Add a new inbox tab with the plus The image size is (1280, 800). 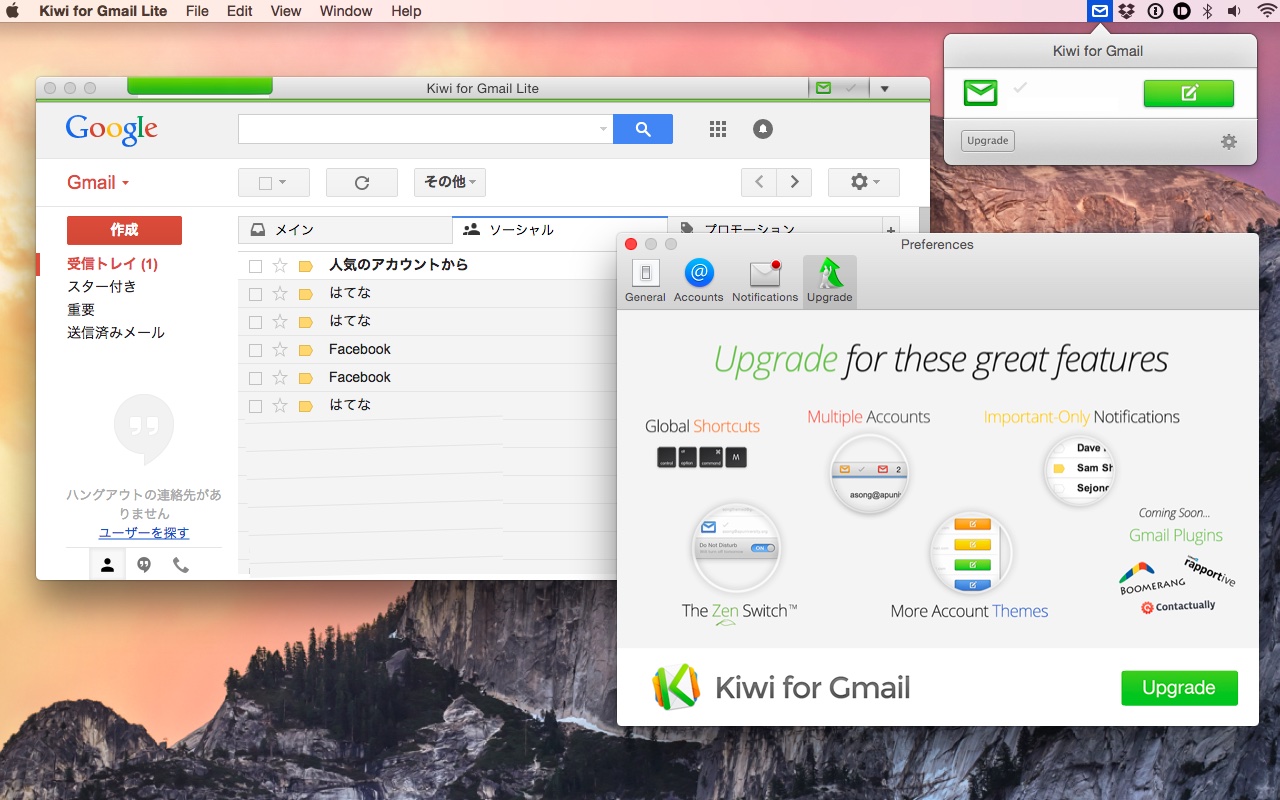tap(891, 230)
